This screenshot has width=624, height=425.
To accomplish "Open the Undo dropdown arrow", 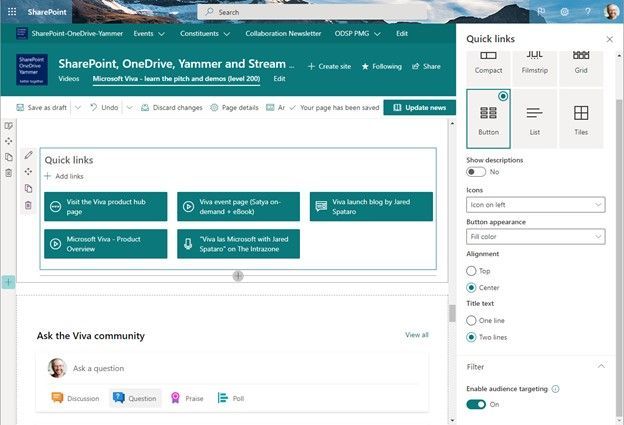I will point(129,107).
